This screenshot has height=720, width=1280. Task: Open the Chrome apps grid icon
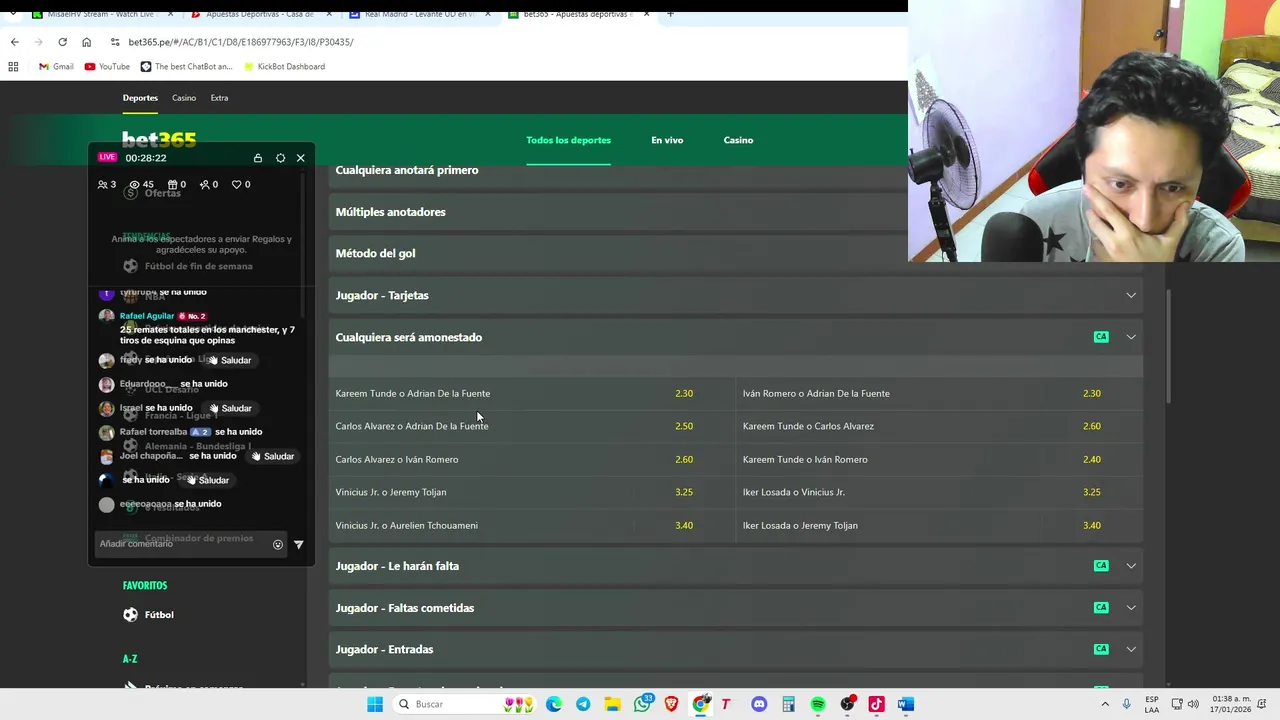pyautogui.click(x=13, y=67)
